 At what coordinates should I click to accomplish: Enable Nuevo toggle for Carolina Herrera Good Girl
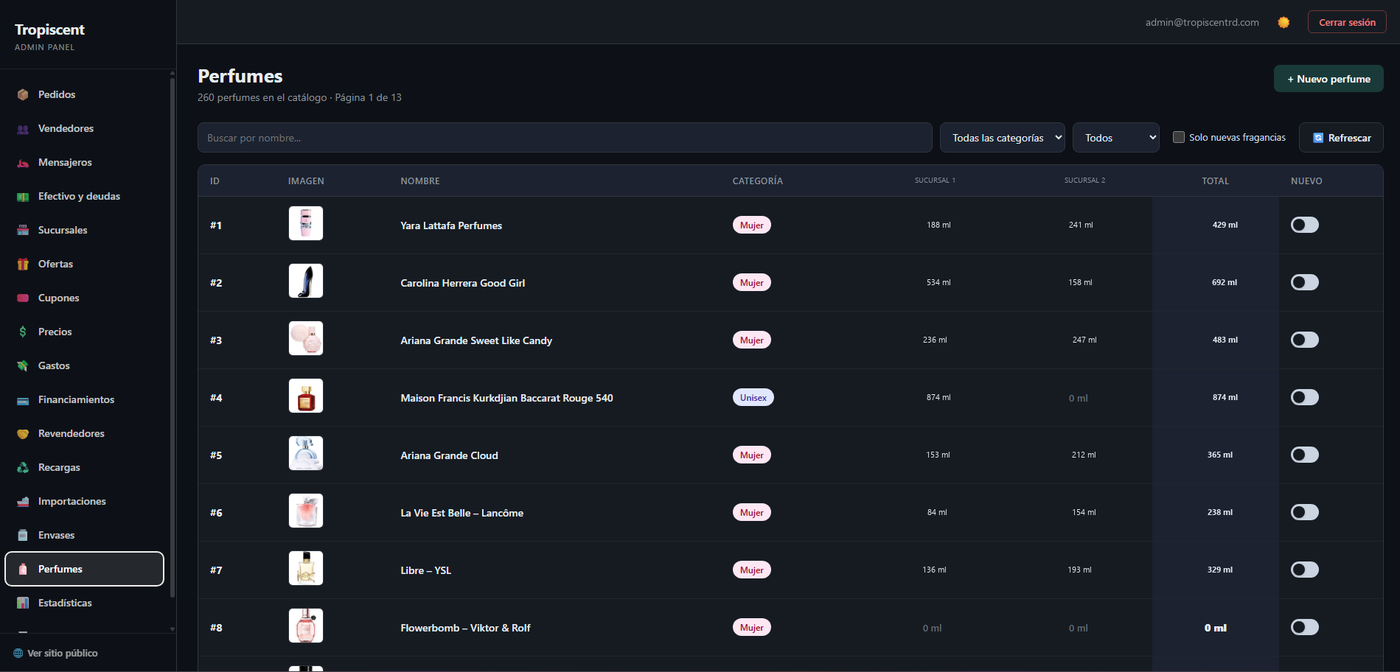[1305, 283]
